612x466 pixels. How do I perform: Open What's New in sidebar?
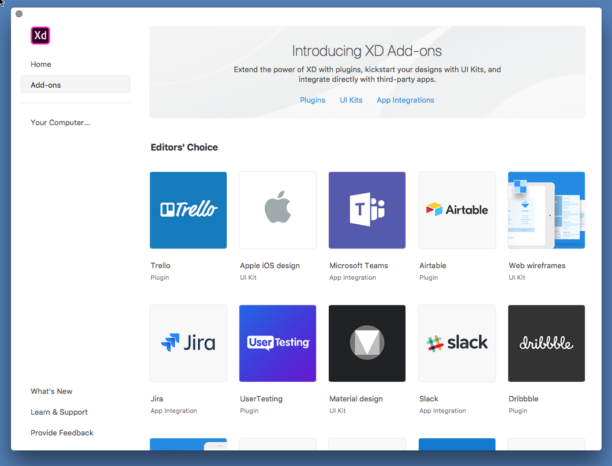point(51,391)
